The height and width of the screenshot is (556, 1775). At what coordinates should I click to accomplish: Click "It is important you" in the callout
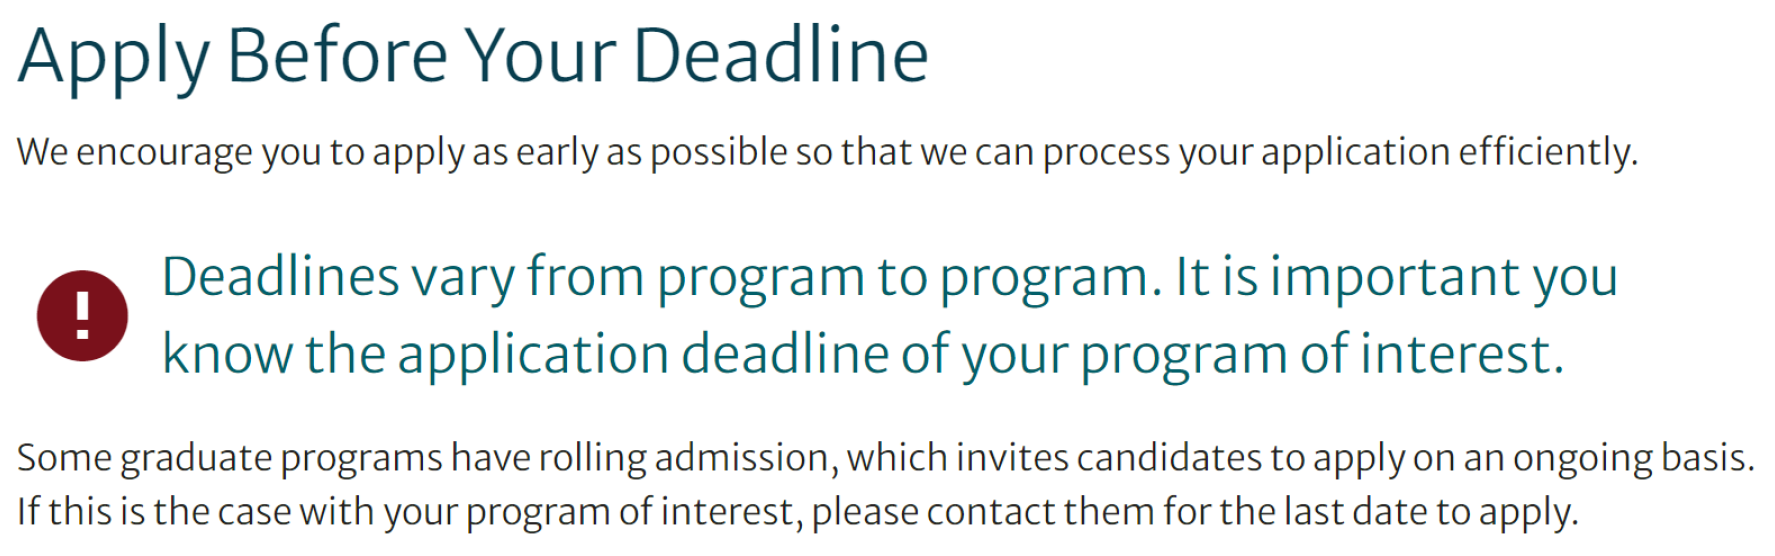tap(1396, 277)
